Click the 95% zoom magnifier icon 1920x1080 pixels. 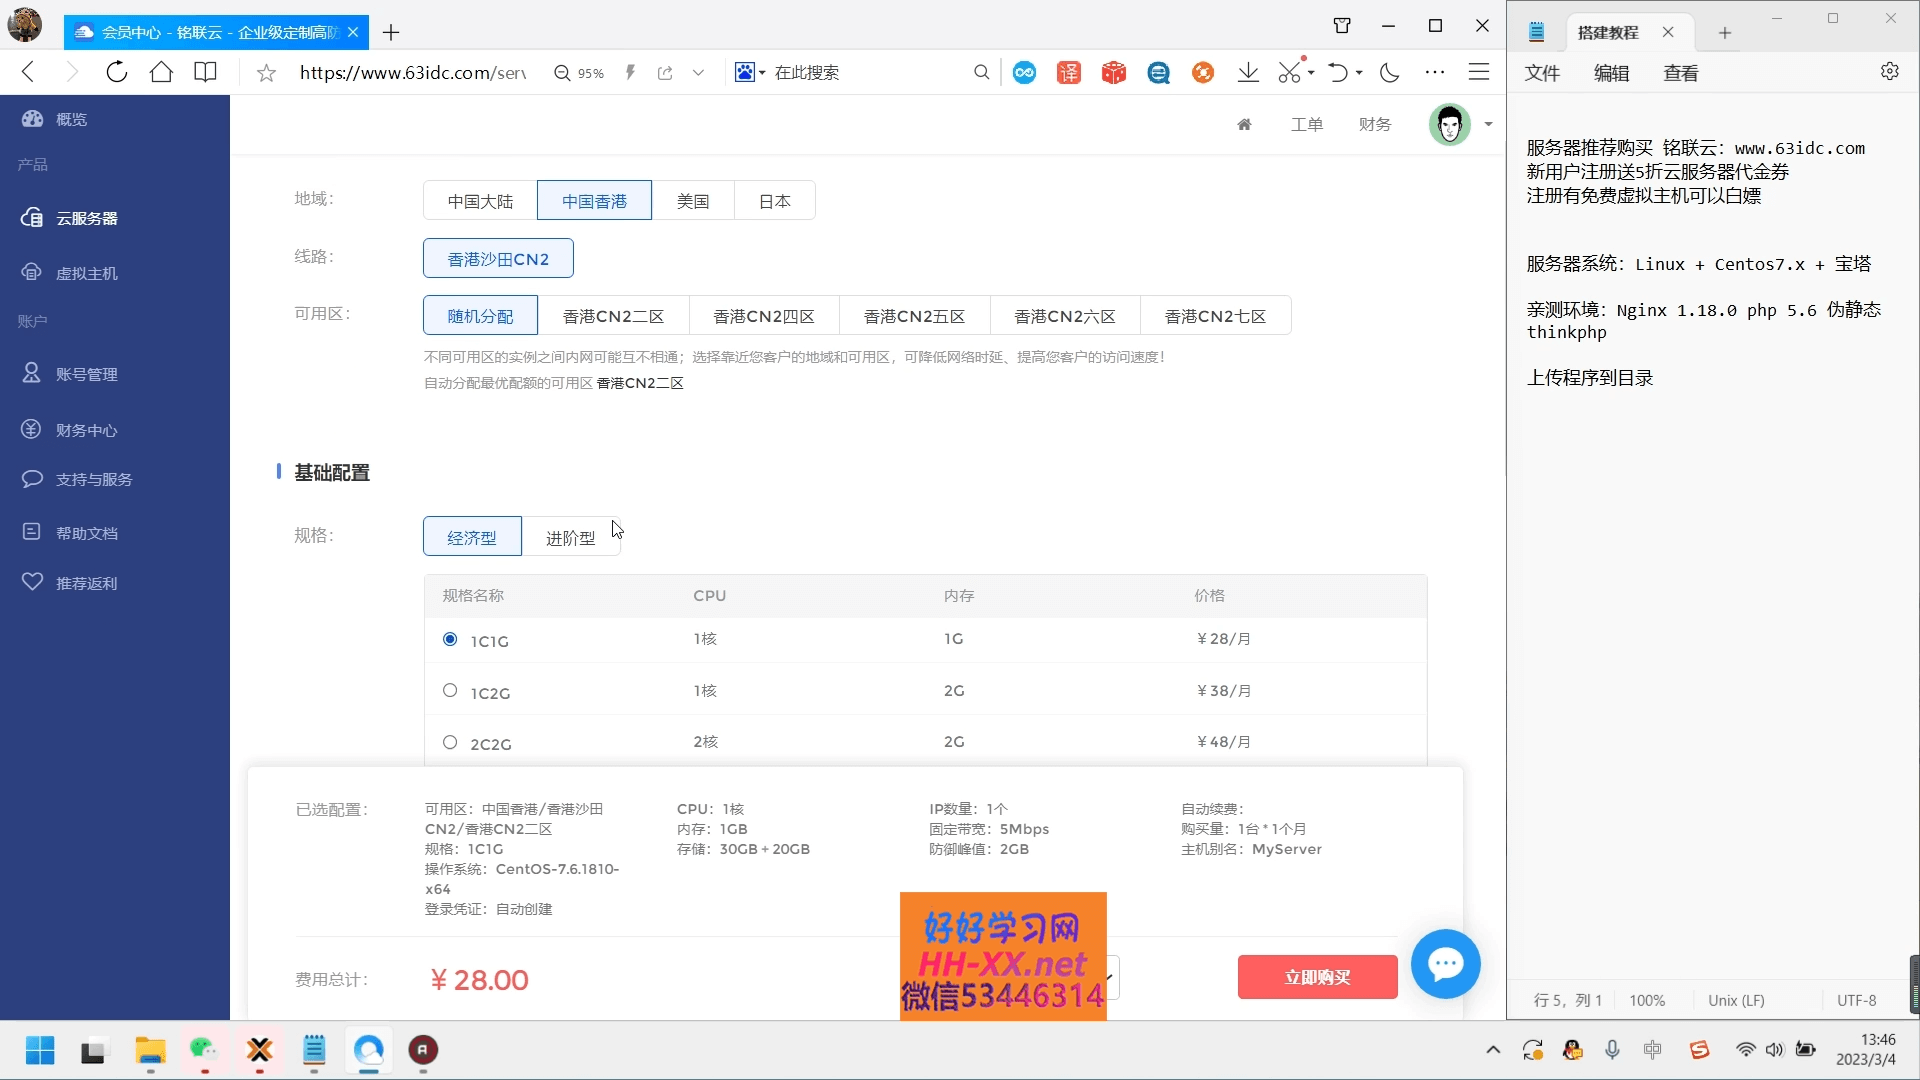[x=562, y=73]
